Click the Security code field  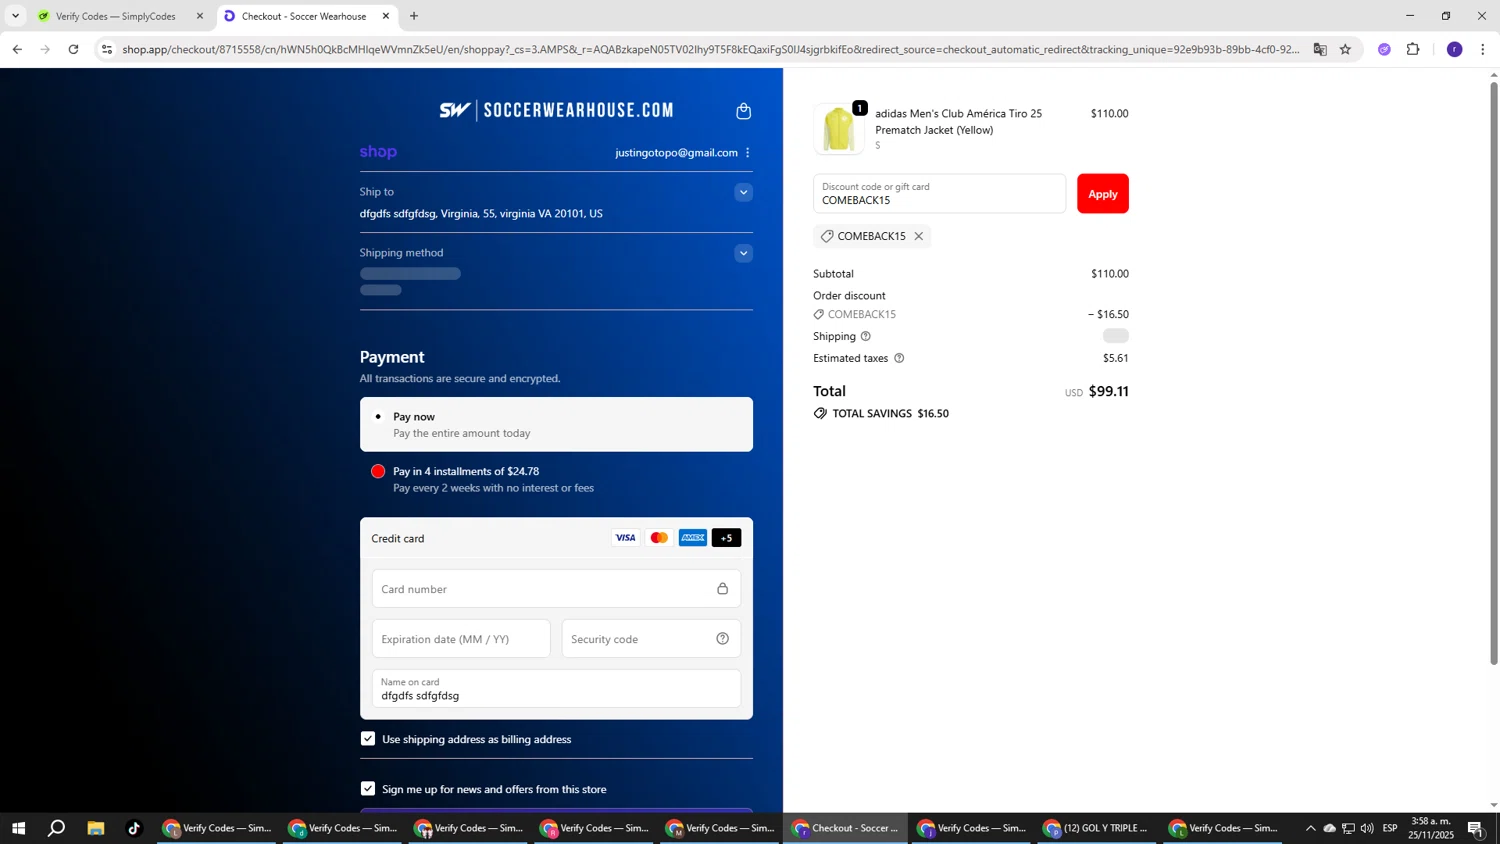tap(651, 639)
